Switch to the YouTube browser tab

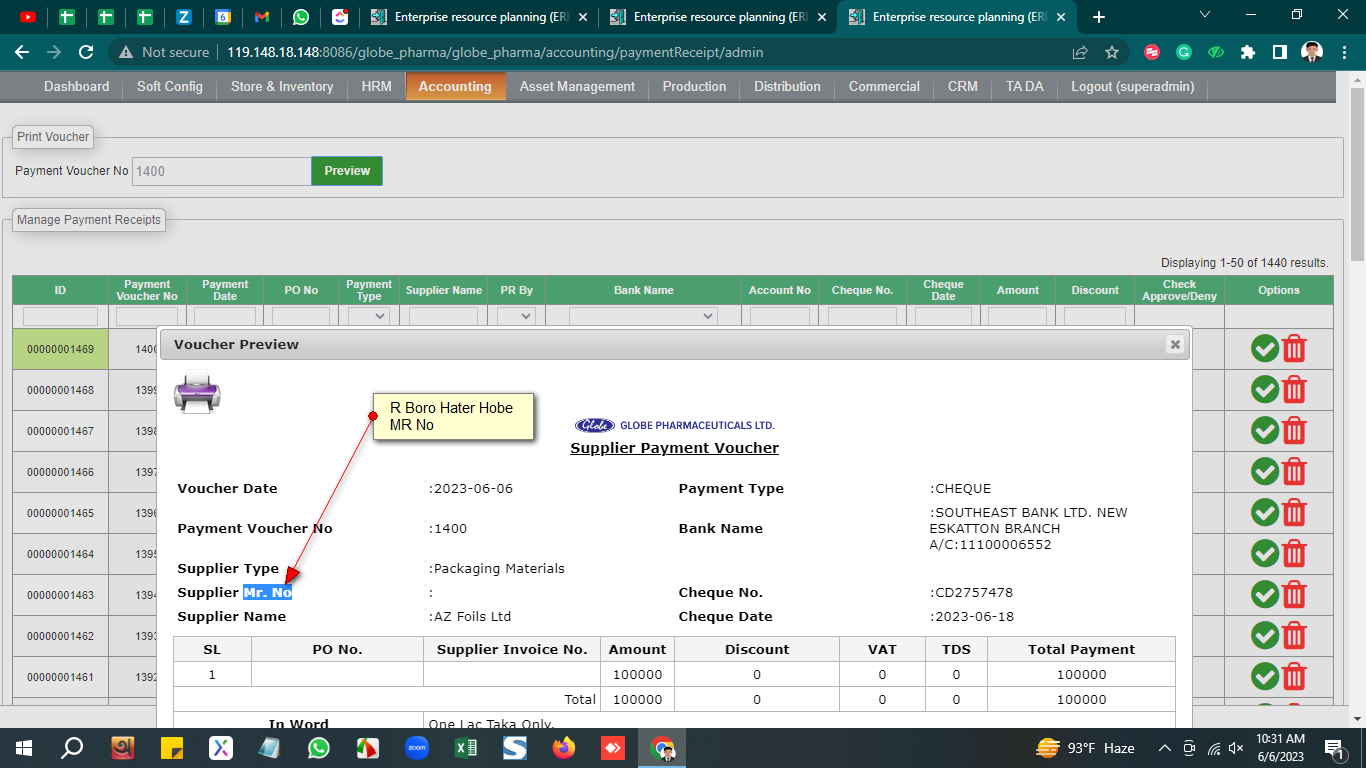click(27, 17)
